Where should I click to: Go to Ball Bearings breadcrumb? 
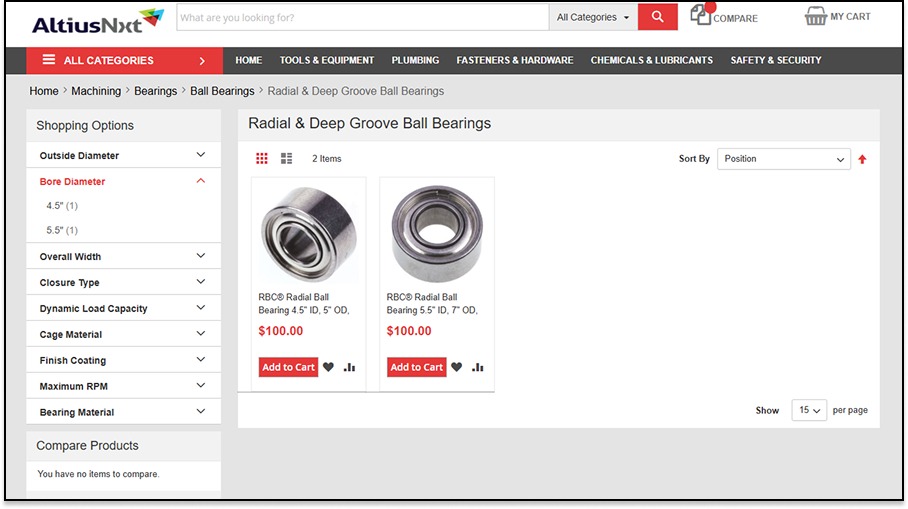222,91
